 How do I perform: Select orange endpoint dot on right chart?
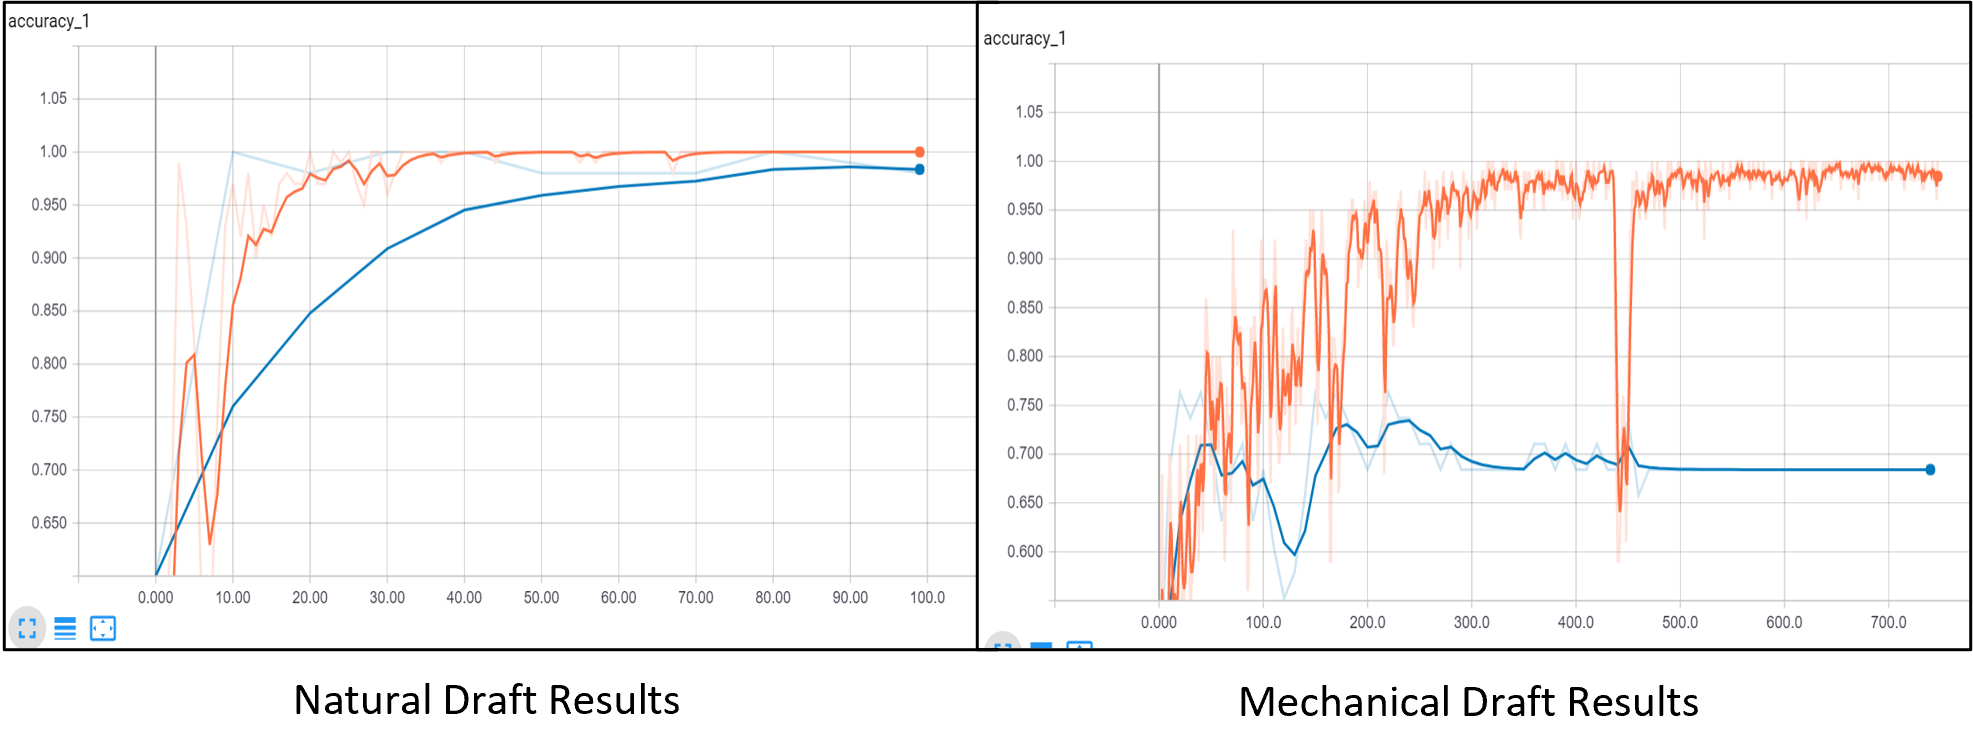tap(1937, 177)
